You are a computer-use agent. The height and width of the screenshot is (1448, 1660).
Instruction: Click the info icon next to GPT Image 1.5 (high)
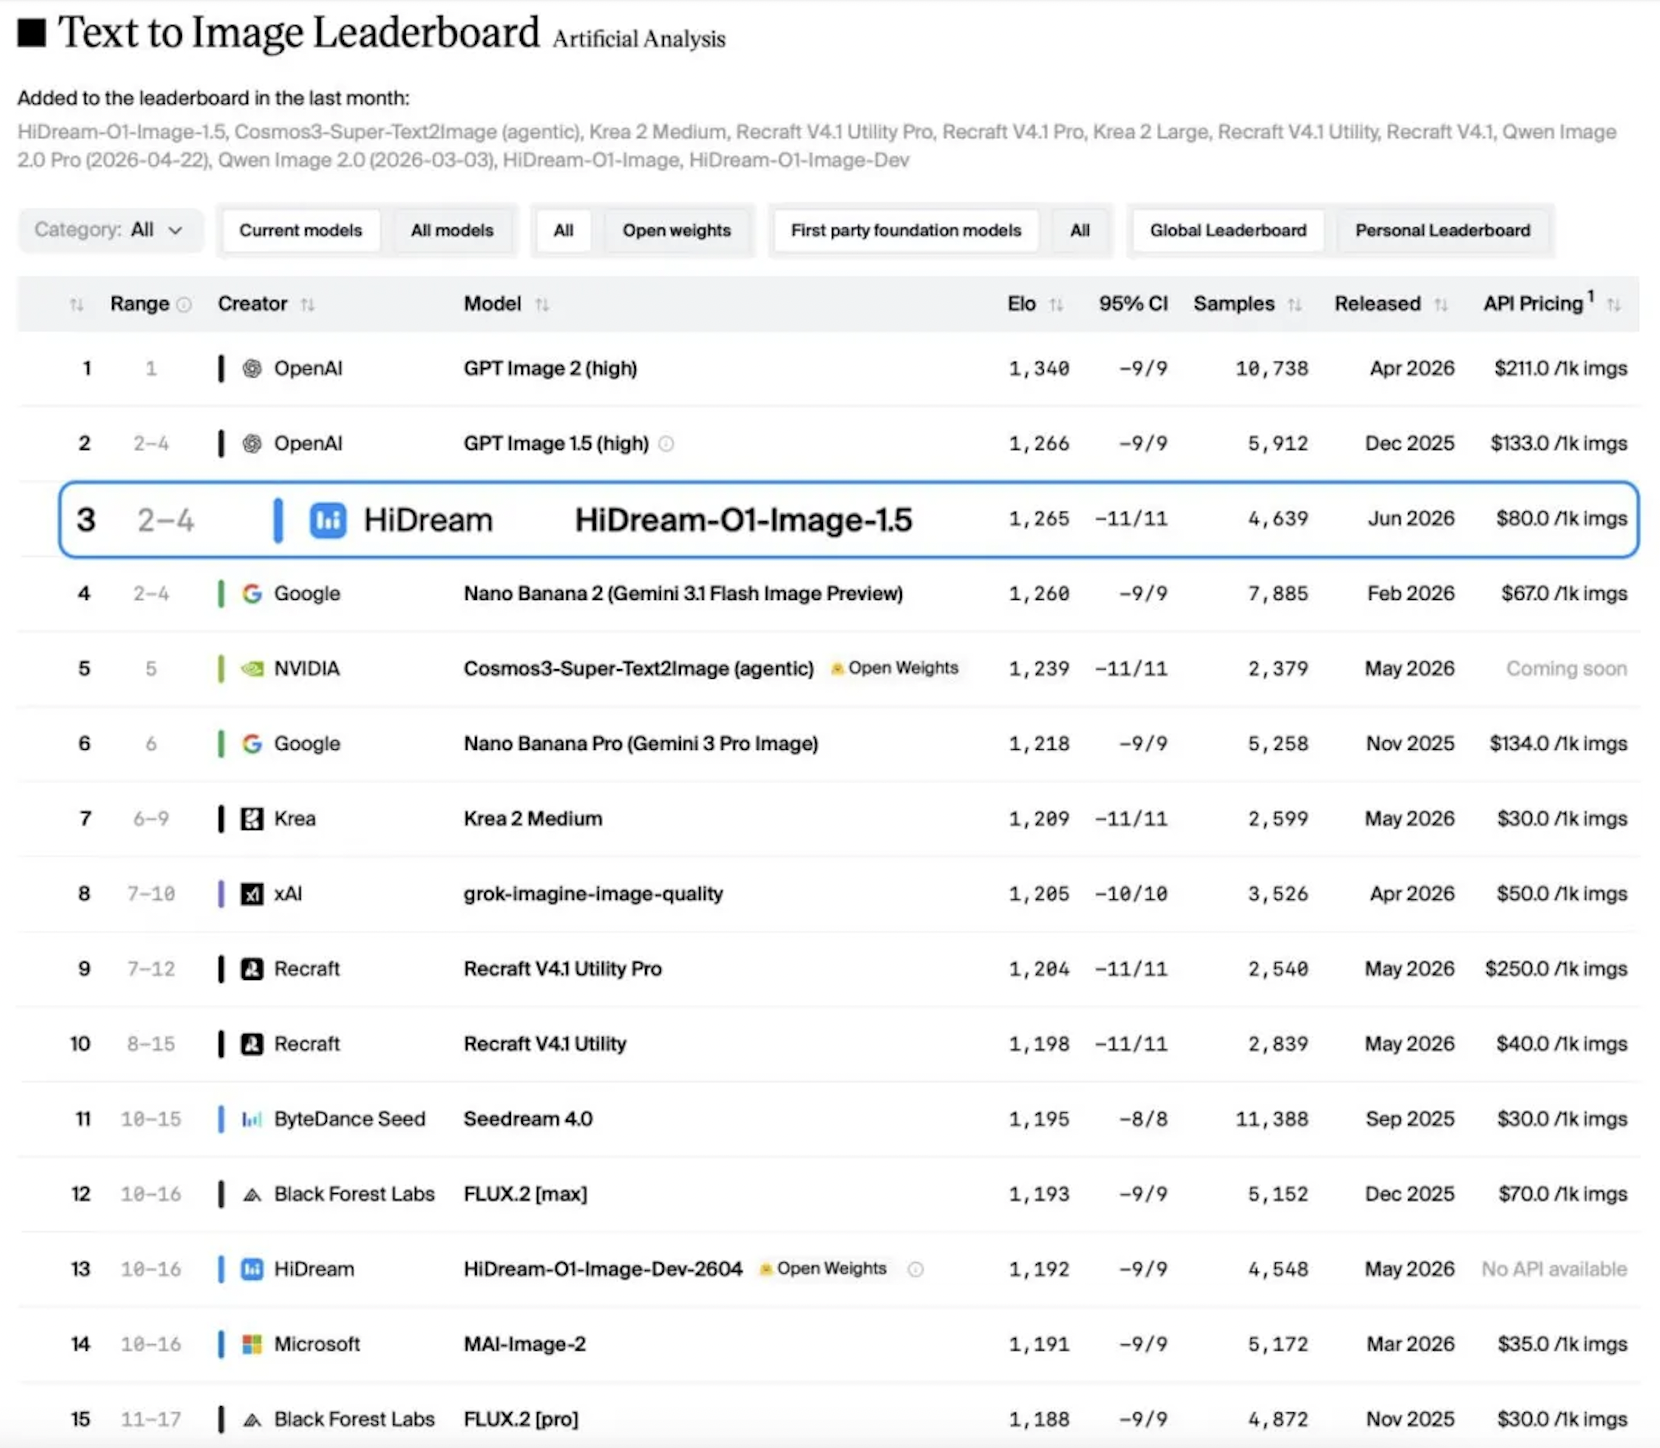point(666,443)
